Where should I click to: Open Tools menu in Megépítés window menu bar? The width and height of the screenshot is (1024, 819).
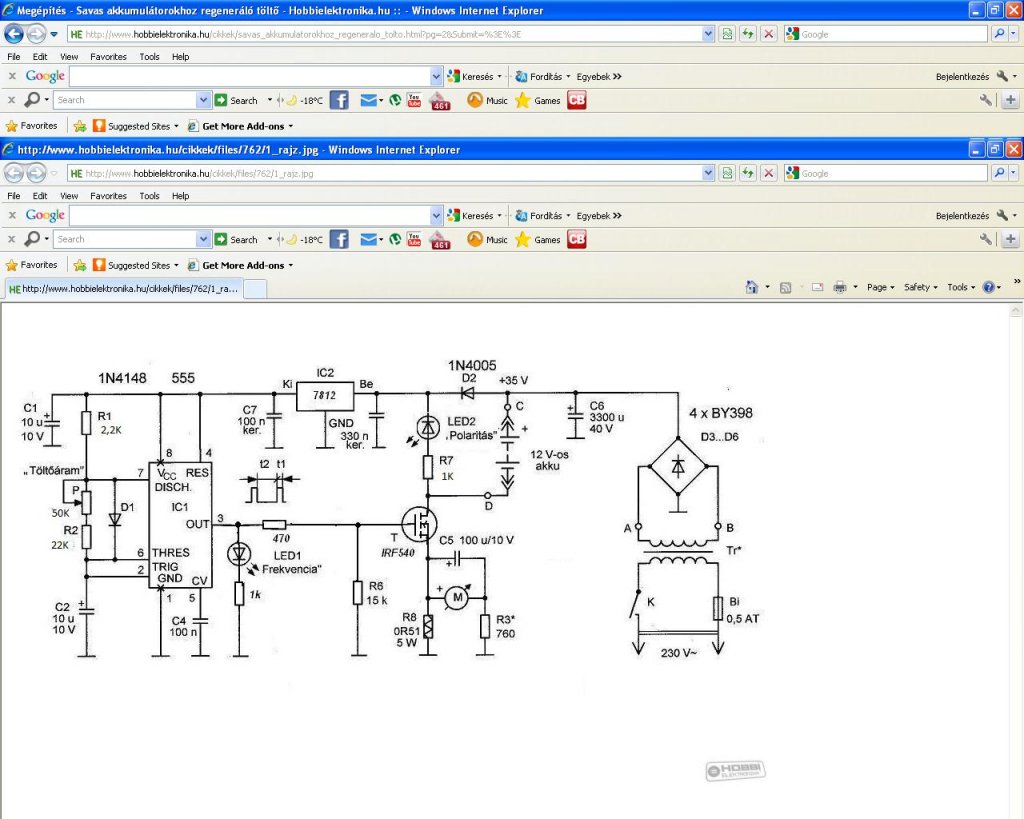(150, 57)
